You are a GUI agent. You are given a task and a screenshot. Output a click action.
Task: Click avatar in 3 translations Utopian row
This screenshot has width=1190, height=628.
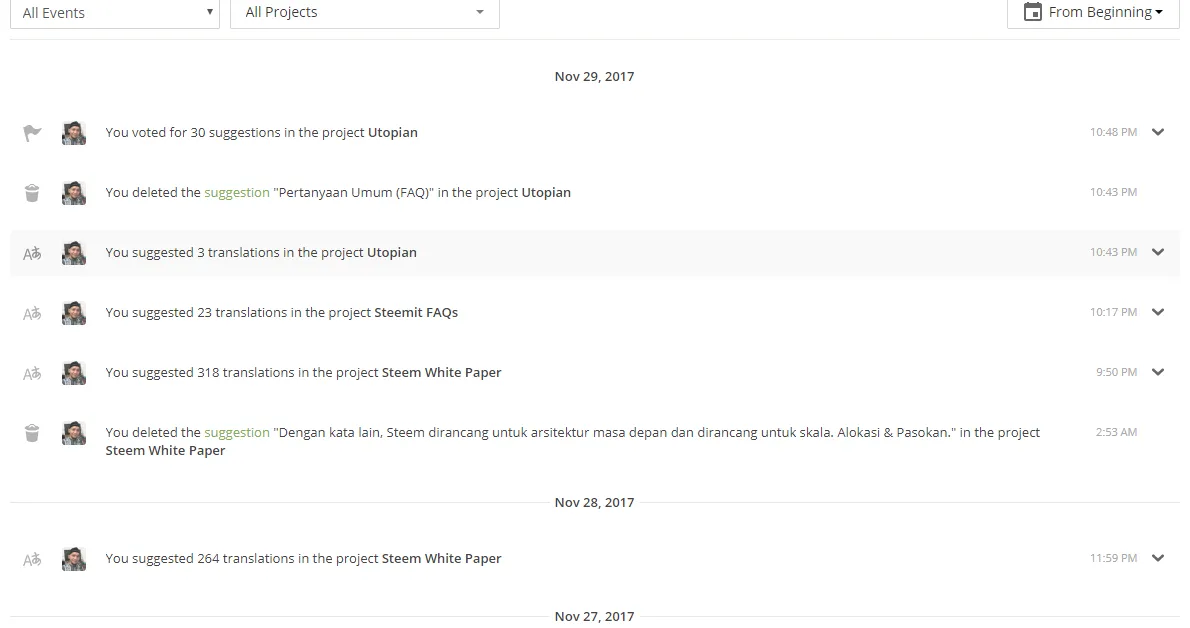tap(74, 253)
